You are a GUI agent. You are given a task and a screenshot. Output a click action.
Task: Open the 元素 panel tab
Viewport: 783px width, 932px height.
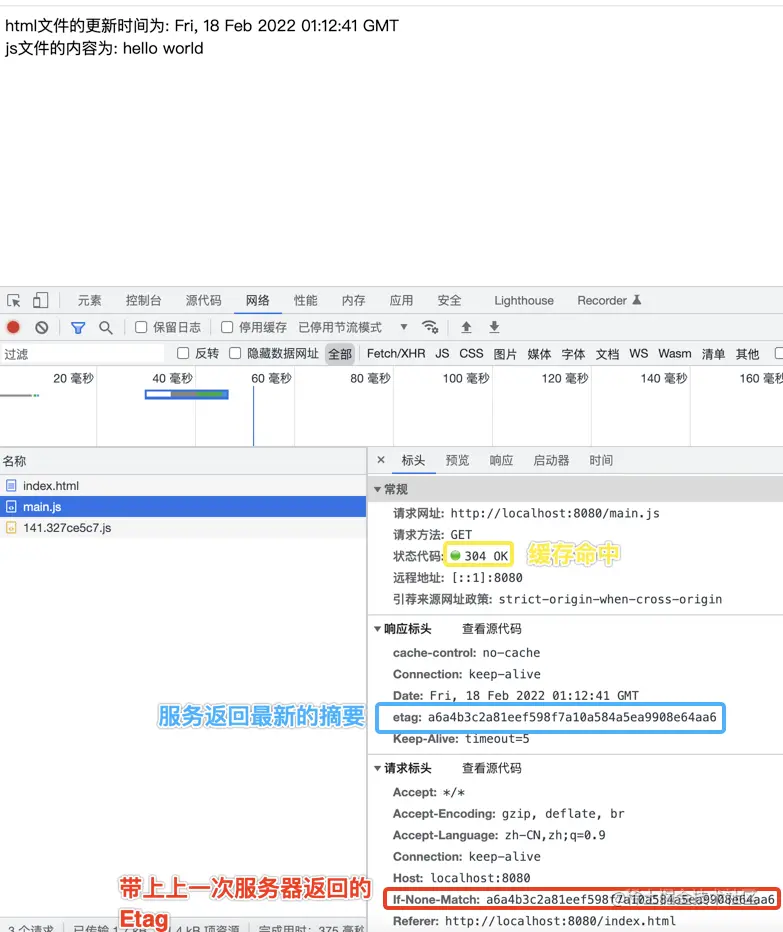[x=90, y=301]
